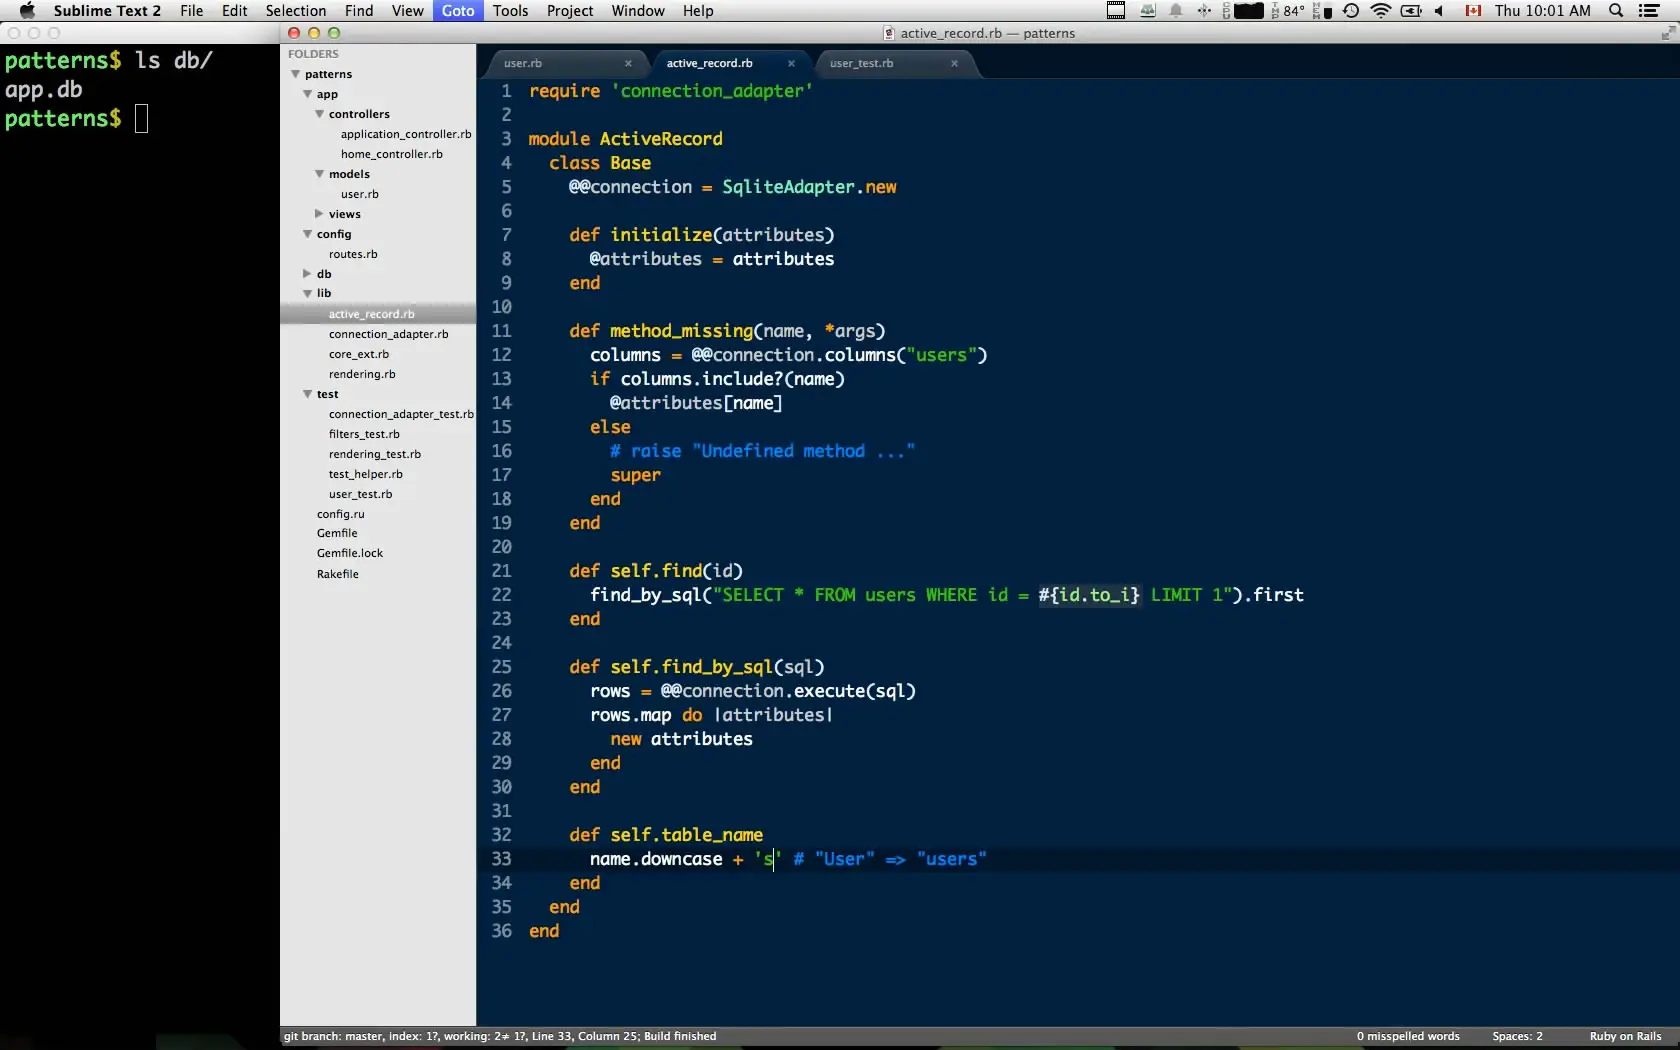The width and height of the screenshot is (1680, 1050).
Task: Click the 0 misspelled words status
Action: coord(1408,1036)
